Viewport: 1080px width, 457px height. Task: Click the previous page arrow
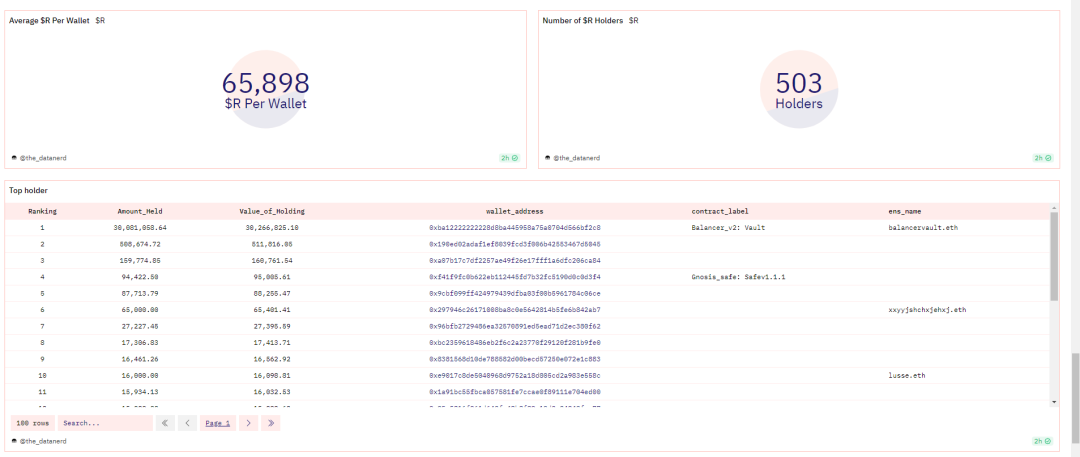pyautogui.click(x=188, y=423)
